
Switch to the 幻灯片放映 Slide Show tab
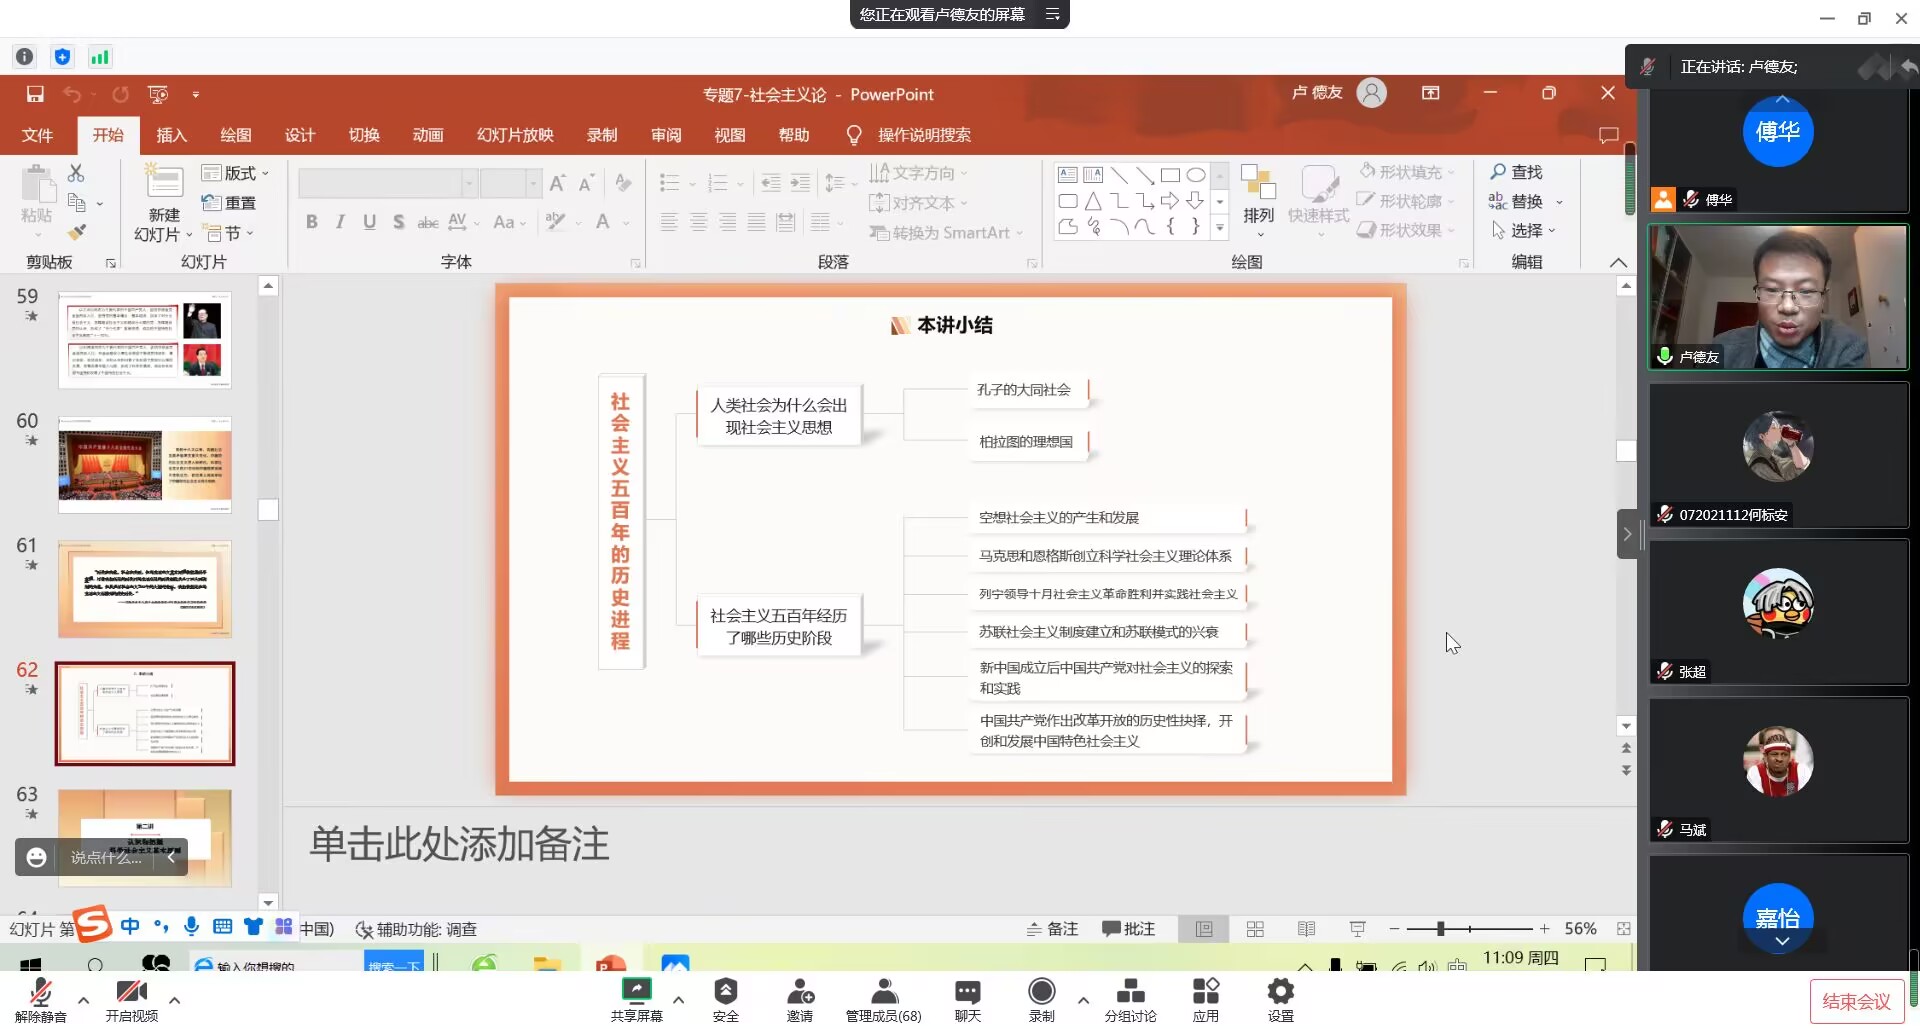click(515, 135)
